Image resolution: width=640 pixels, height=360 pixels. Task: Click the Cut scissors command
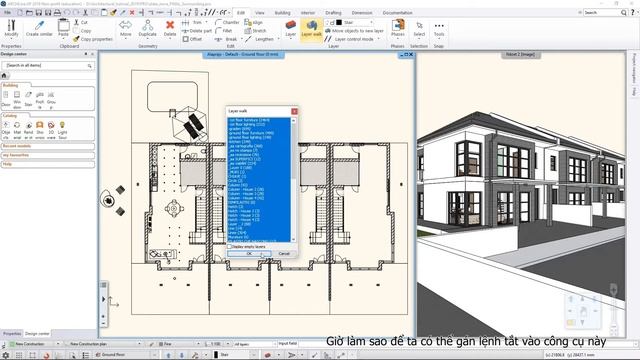click(80, 22)
